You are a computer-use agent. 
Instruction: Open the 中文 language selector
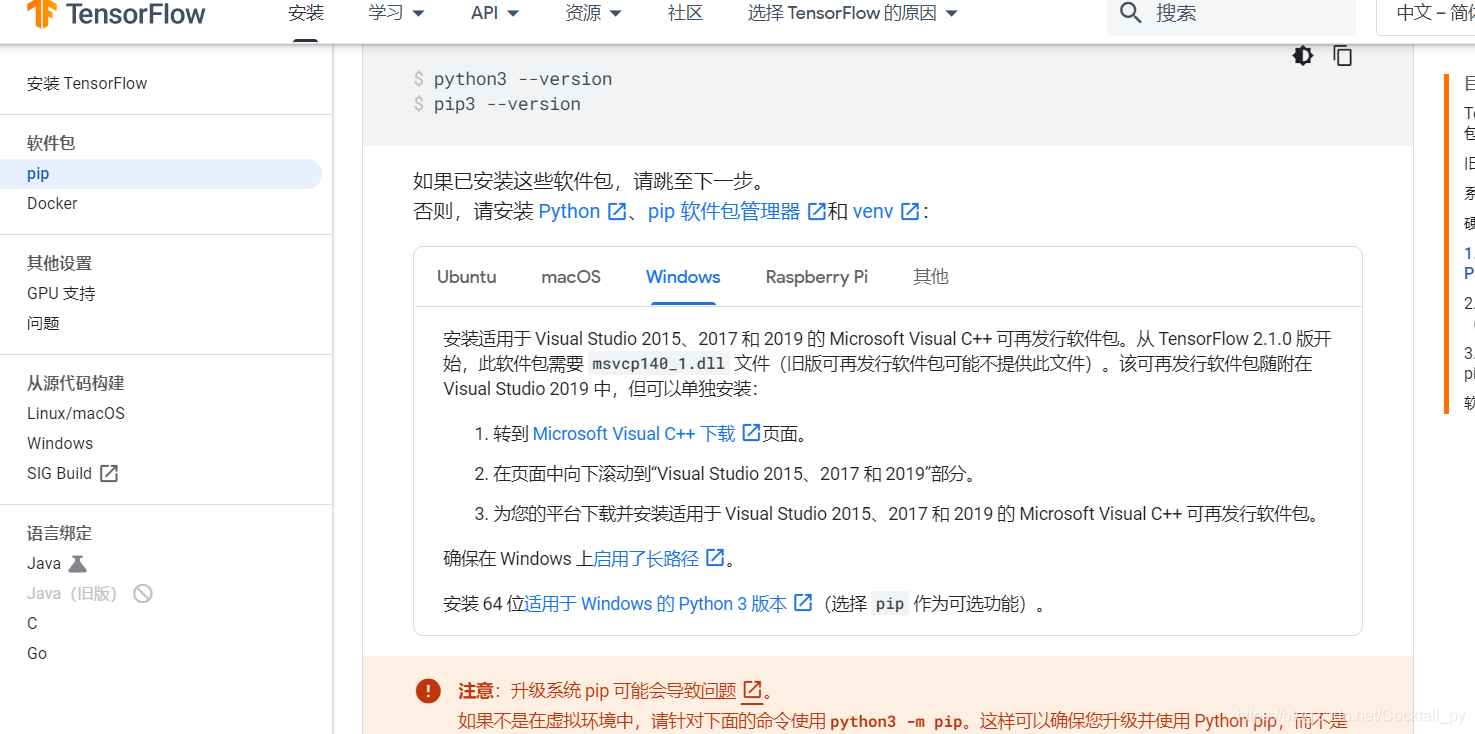(x=1428, y=13)
